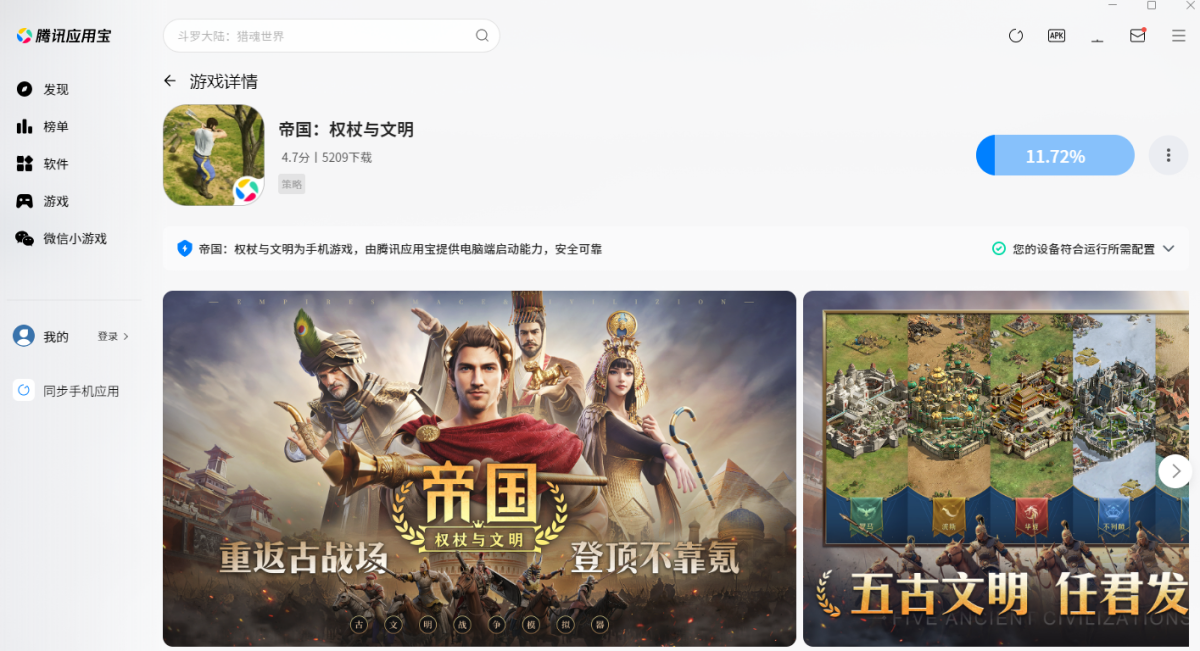Click the search magnifier icon

point(482,36)
